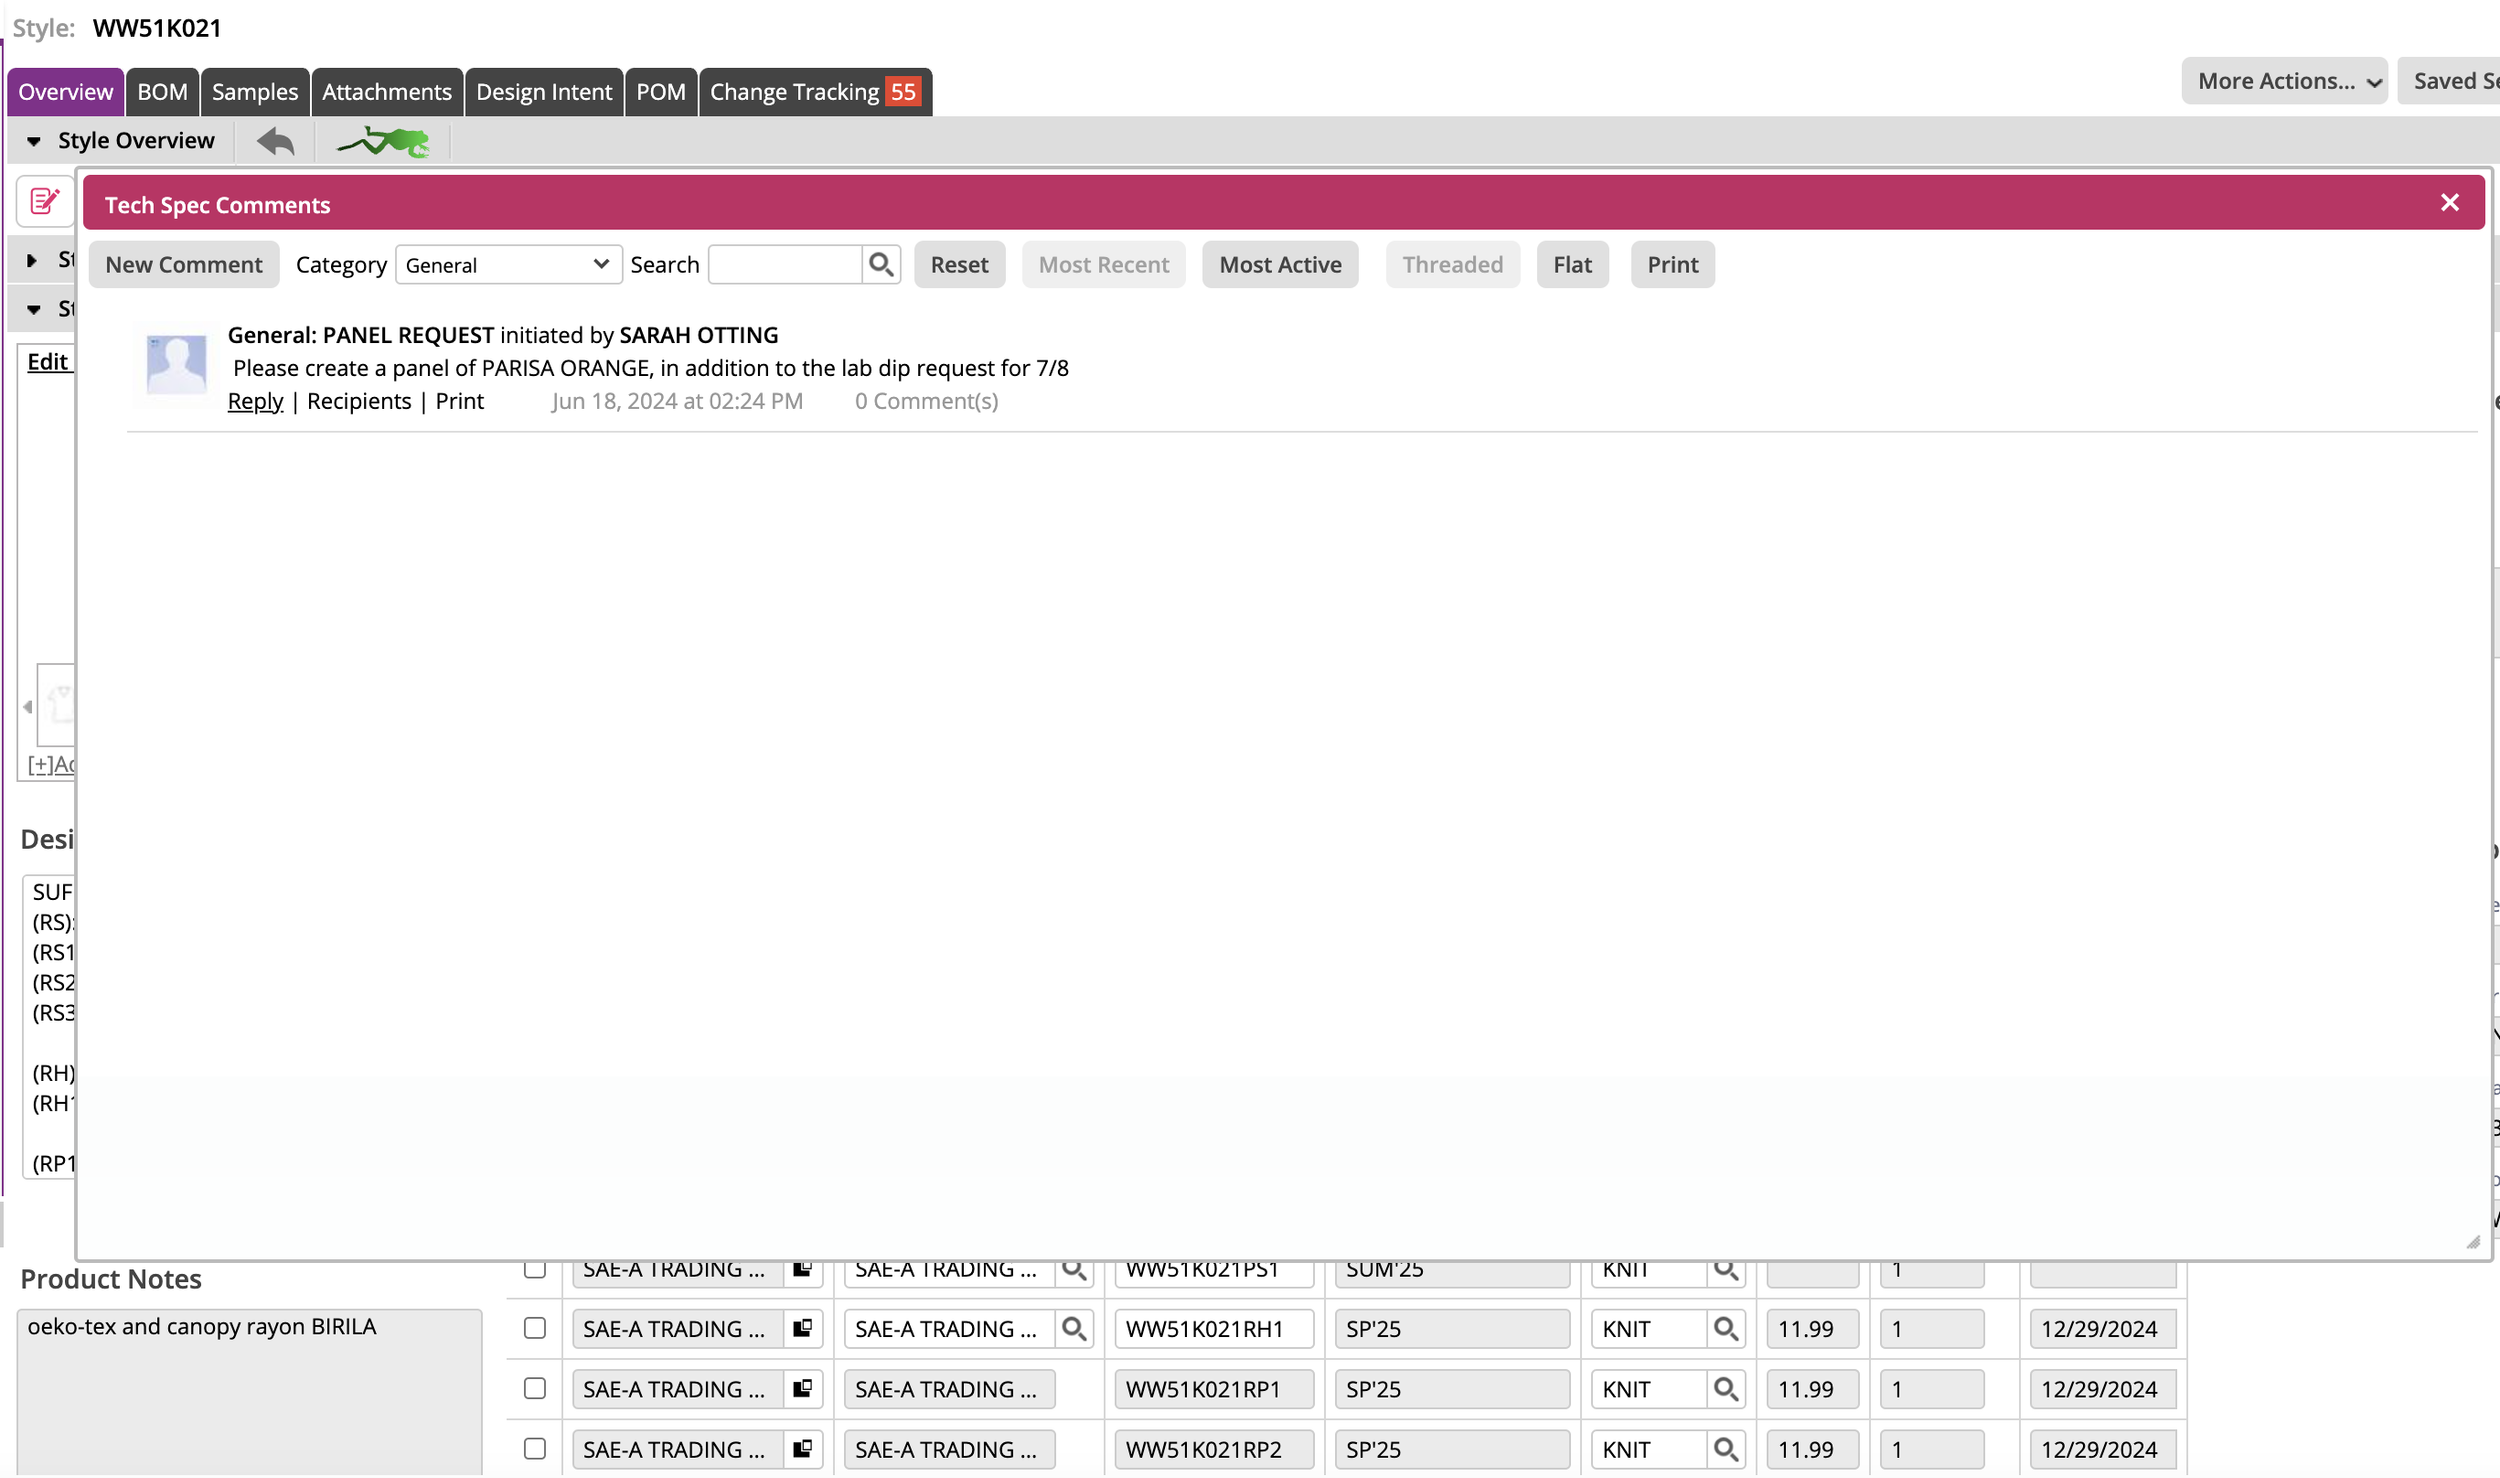Screen dimensions: 2500x1478
Task: Open the pink edit note icon
Action: tap(44, 201)
